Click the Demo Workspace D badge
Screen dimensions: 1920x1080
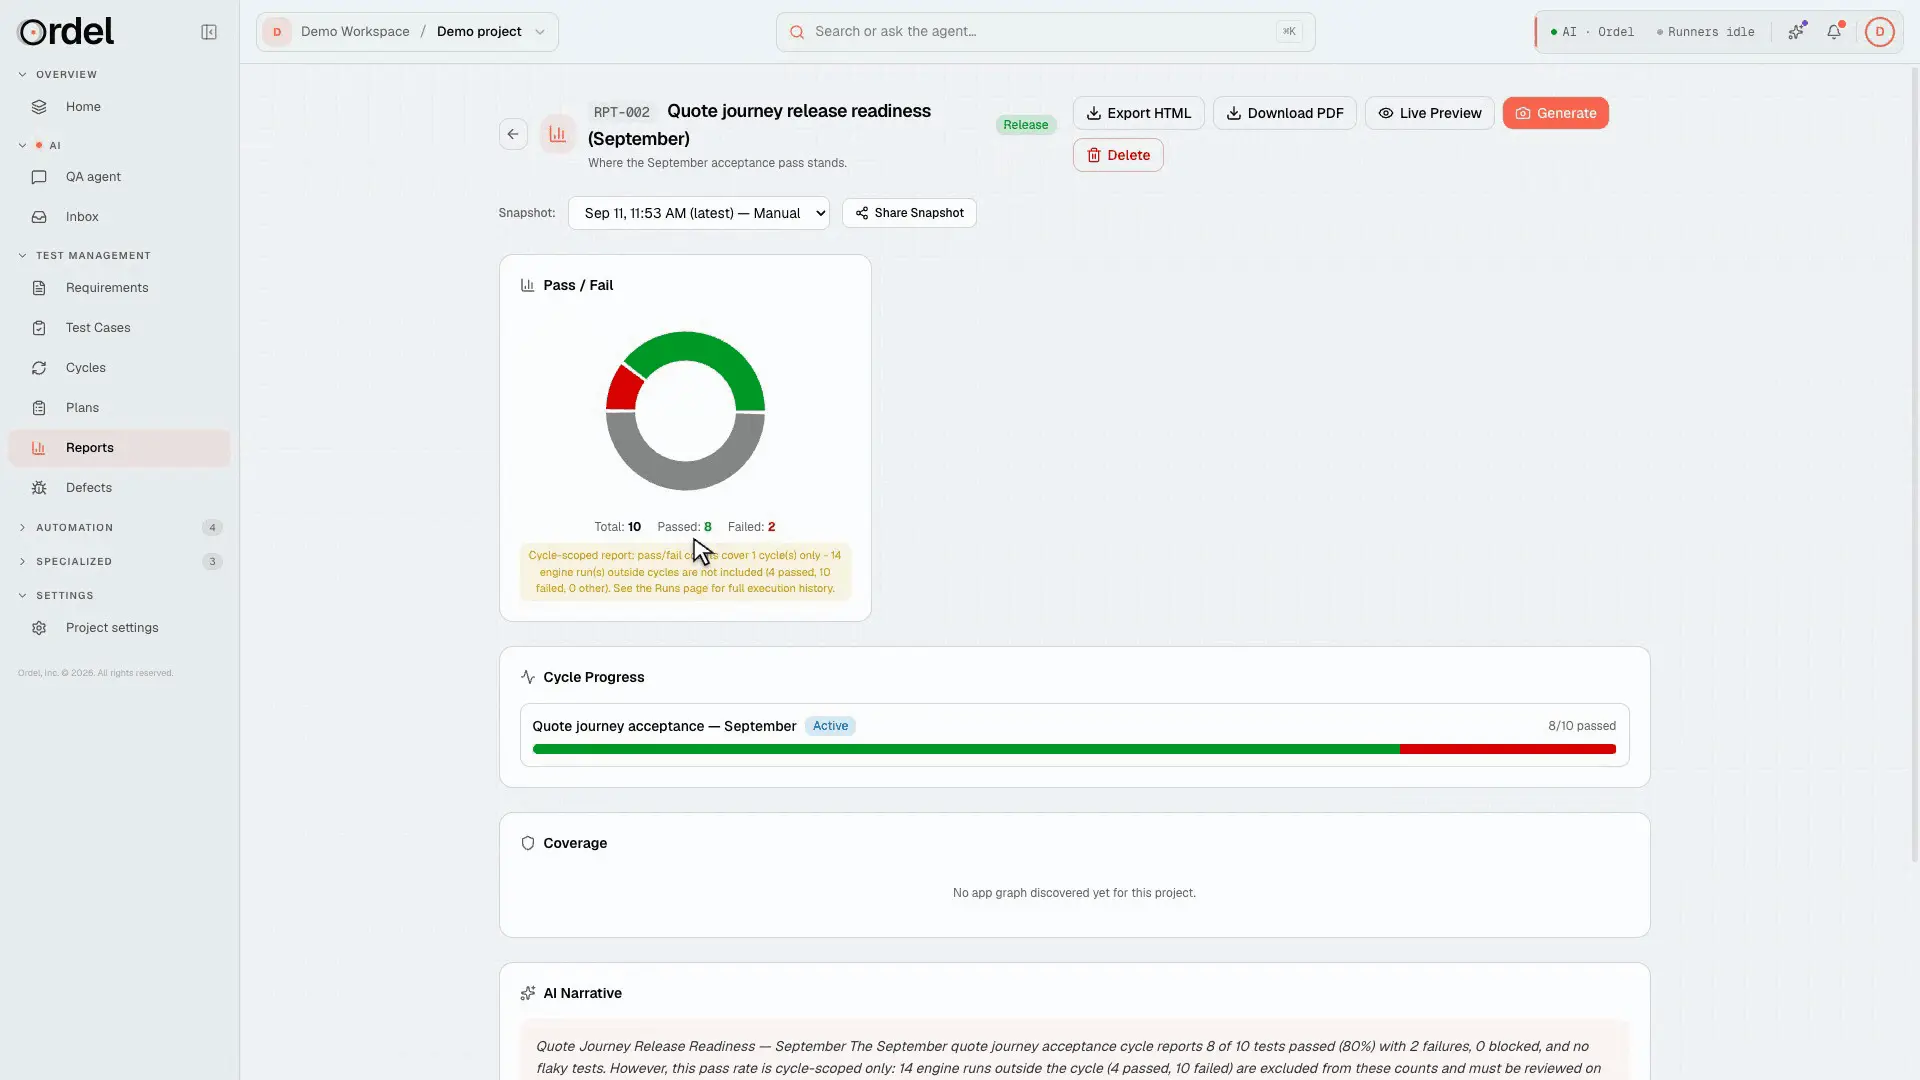tap(277, 32)
